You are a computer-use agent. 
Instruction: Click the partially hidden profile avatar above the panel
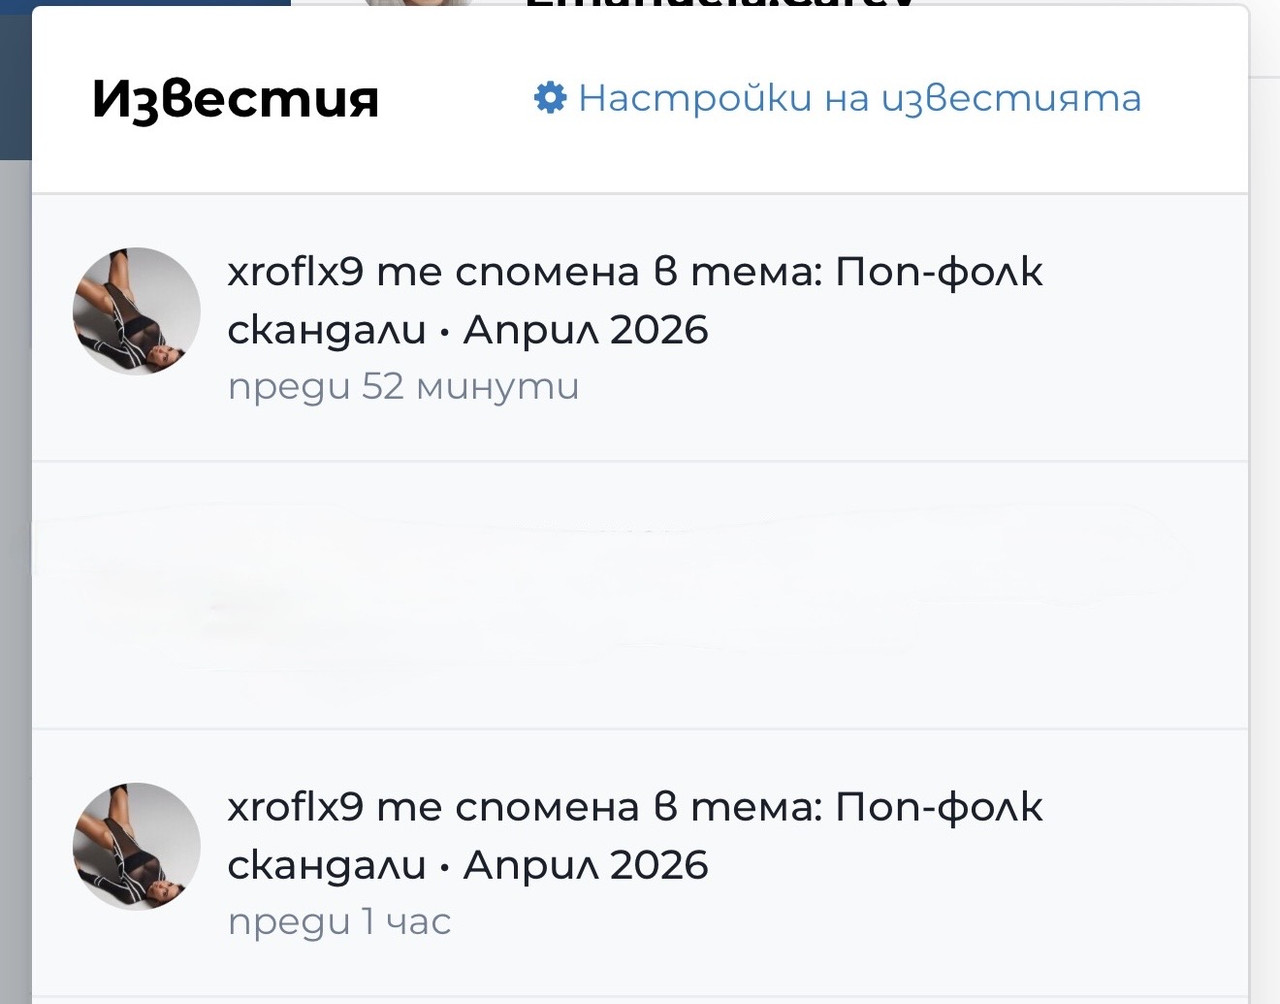click(x=417, y=3)
